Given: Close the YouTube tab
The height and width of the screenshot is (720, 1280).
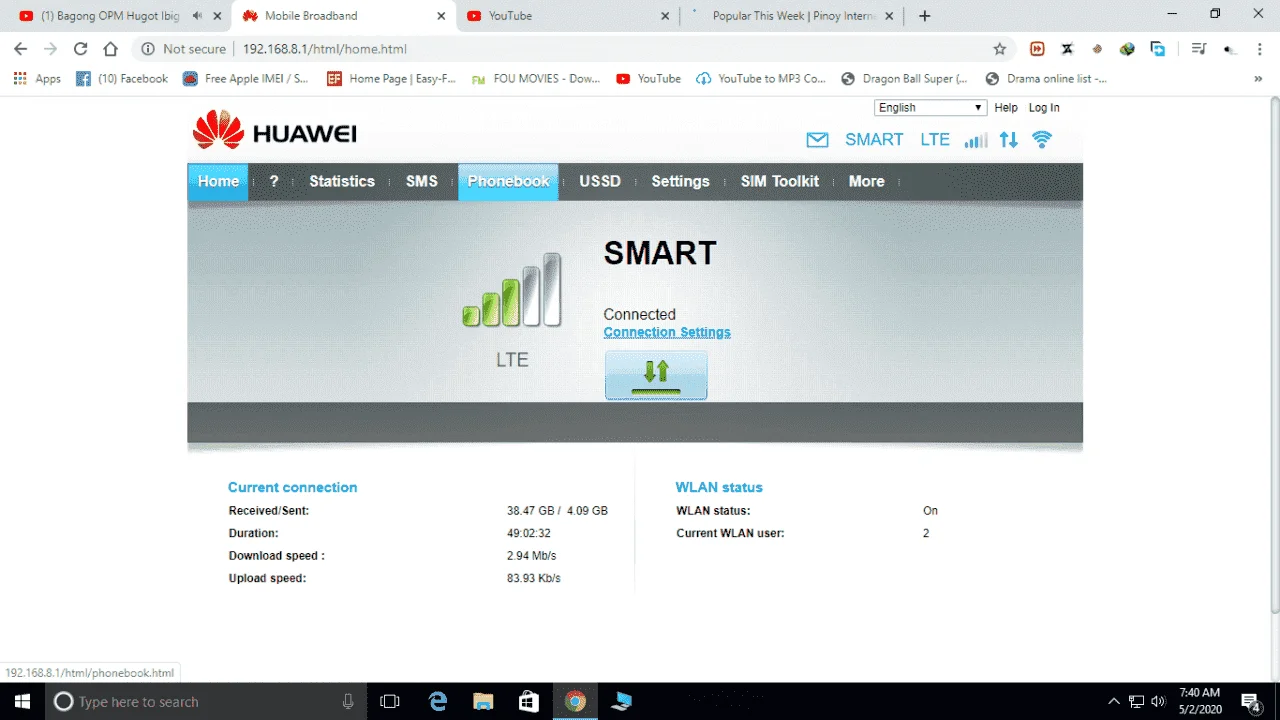Looking at the screenshot, I should point(666,16).
